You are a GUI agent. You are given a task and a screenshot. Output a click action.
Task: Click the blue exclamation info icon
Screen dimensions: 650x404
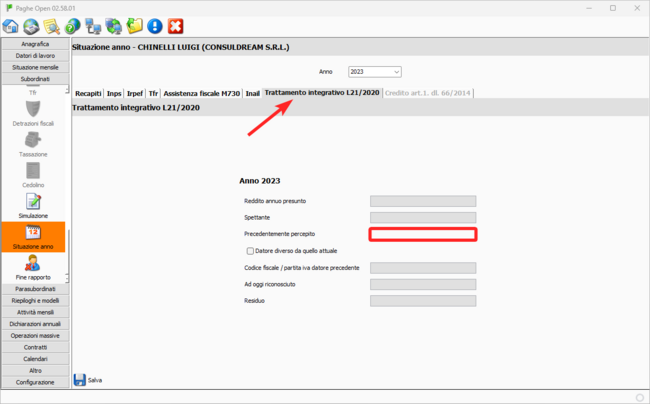click(x=155, y=26)
